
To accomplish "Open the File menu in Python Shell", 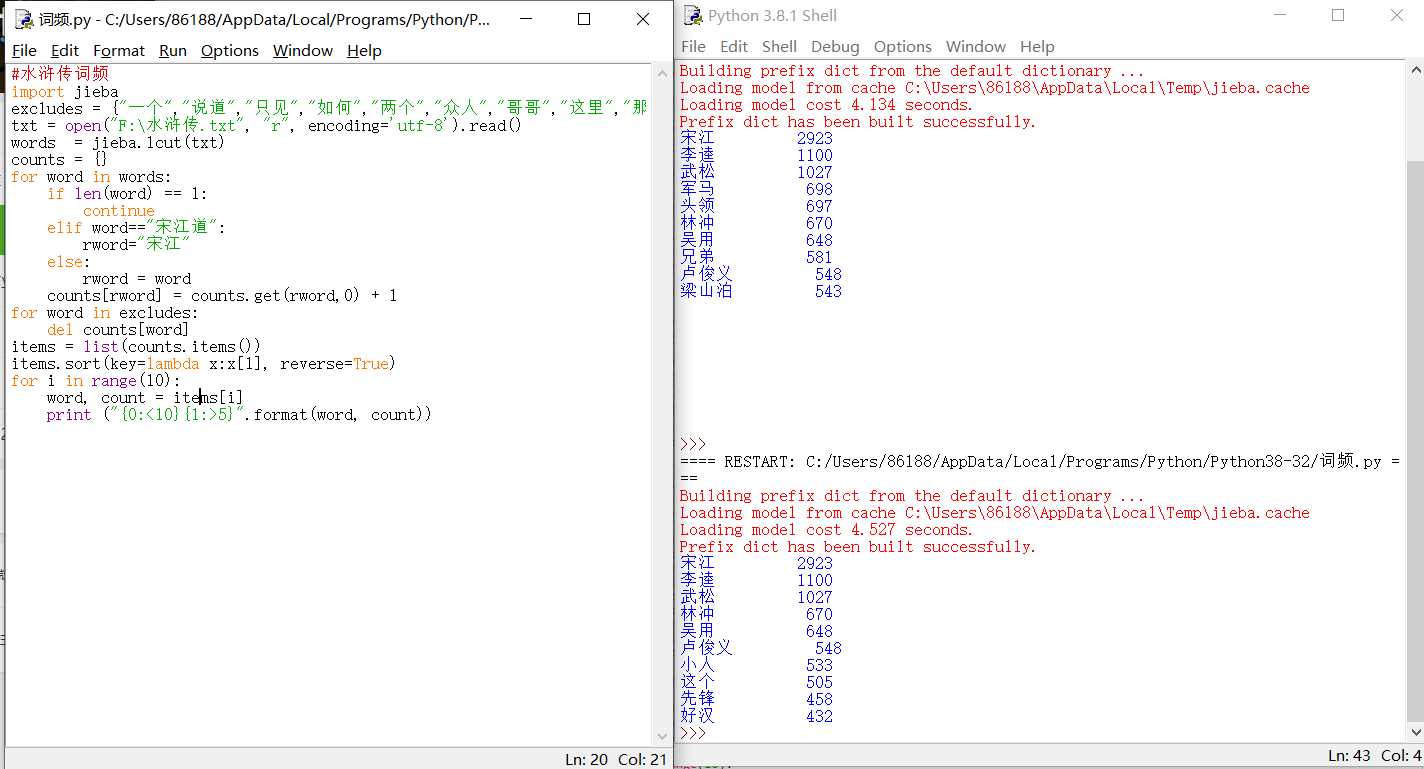I will tap(693, 46).
